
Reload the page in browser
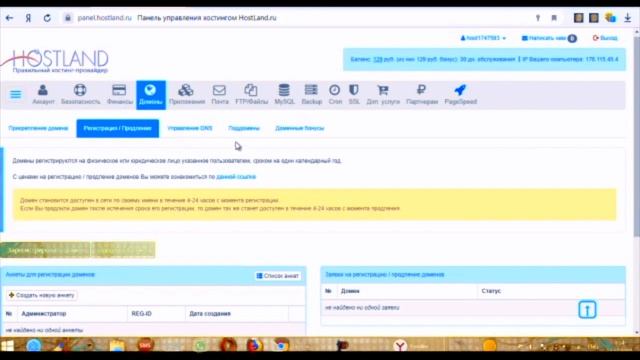[x=47, y=18]
